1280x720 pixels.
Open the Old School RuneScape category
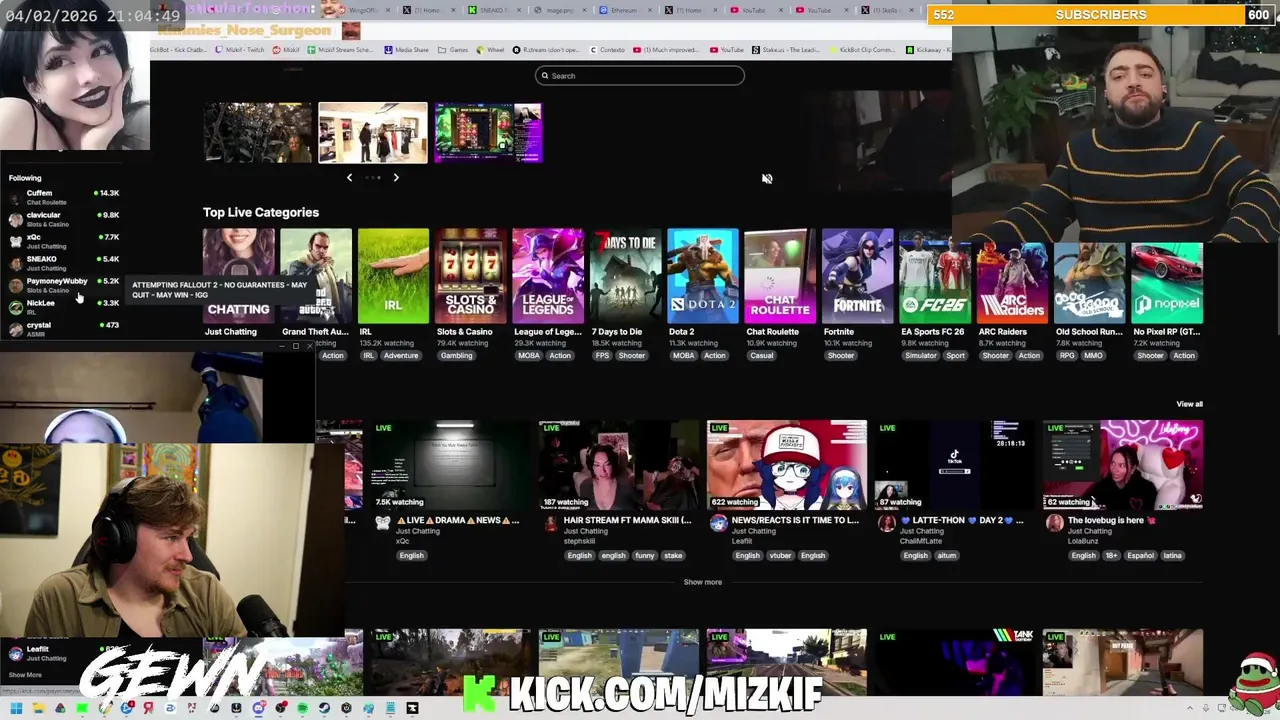tap(1090, 283)
